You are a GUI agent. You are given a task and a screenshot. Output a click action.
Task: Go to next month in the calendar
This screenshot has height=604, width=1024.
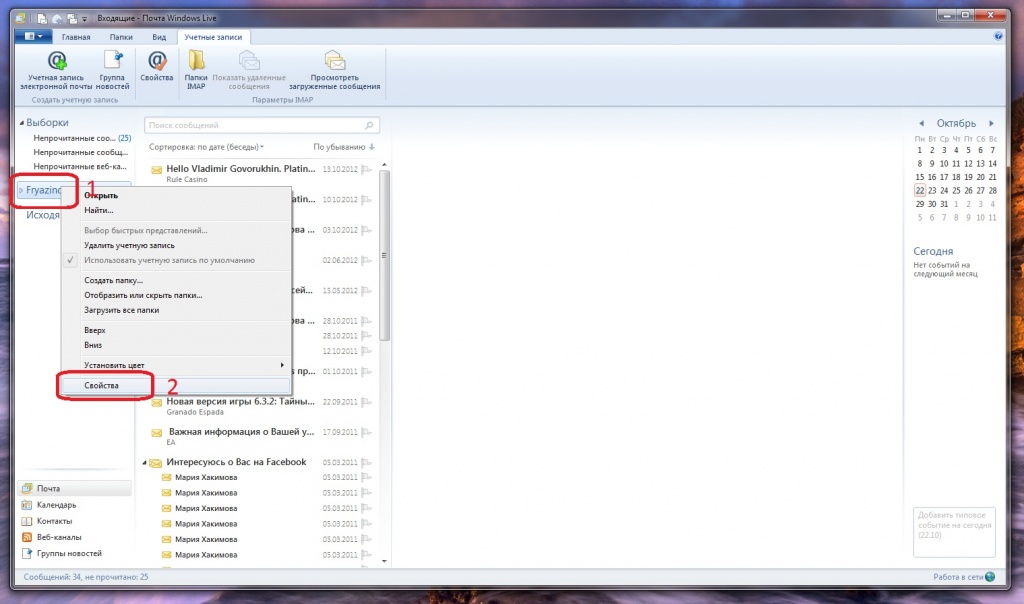click(991, 123)
